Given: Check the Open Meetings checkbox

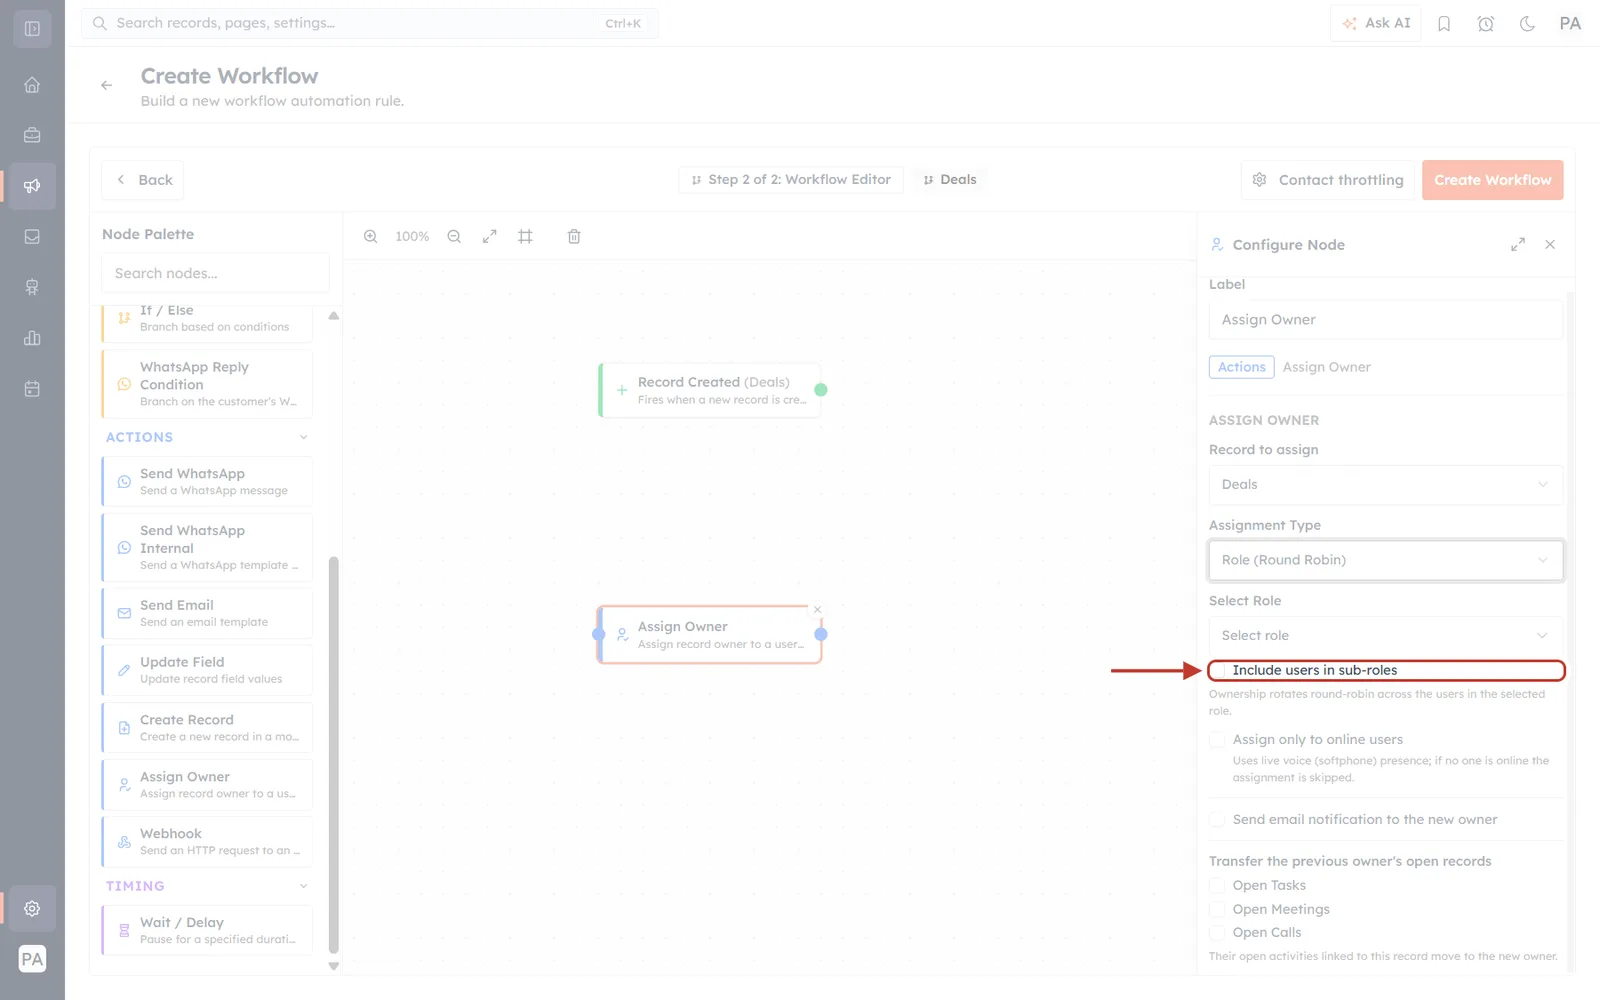Looking at the screenshot, I should 1217,910.
